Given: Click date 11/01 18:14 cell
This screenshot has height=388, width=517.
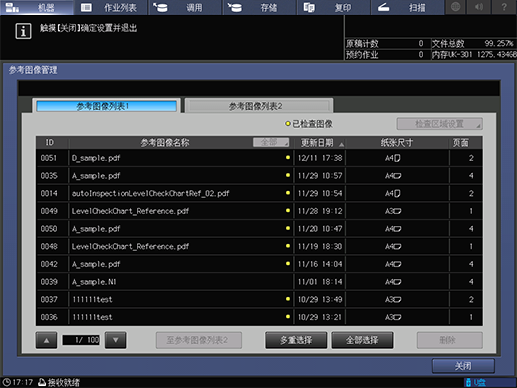Looking at the screenshot, I should coord(320,282).
